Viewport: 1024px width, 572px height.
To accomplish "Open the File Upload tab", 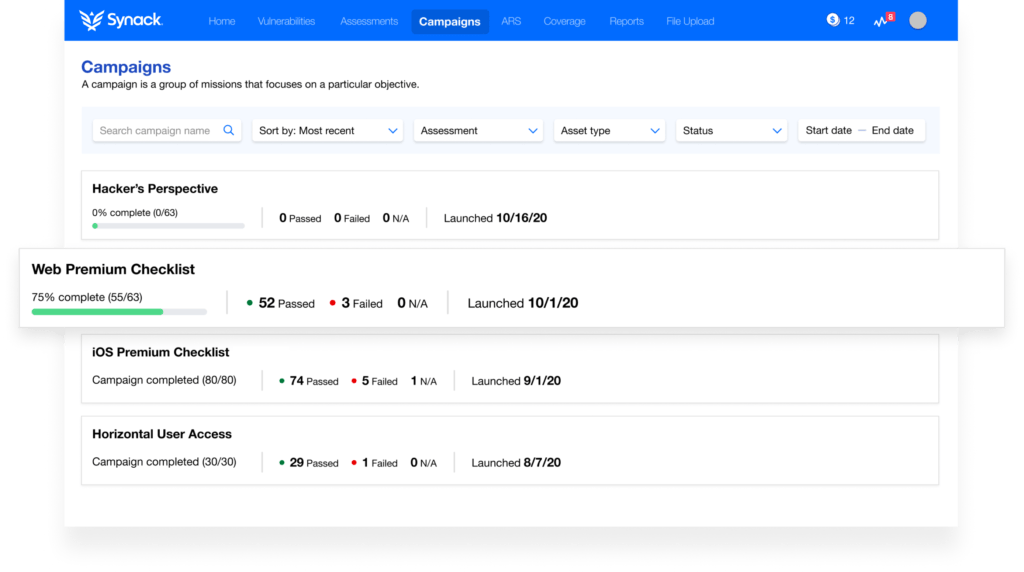I will 690,21.
